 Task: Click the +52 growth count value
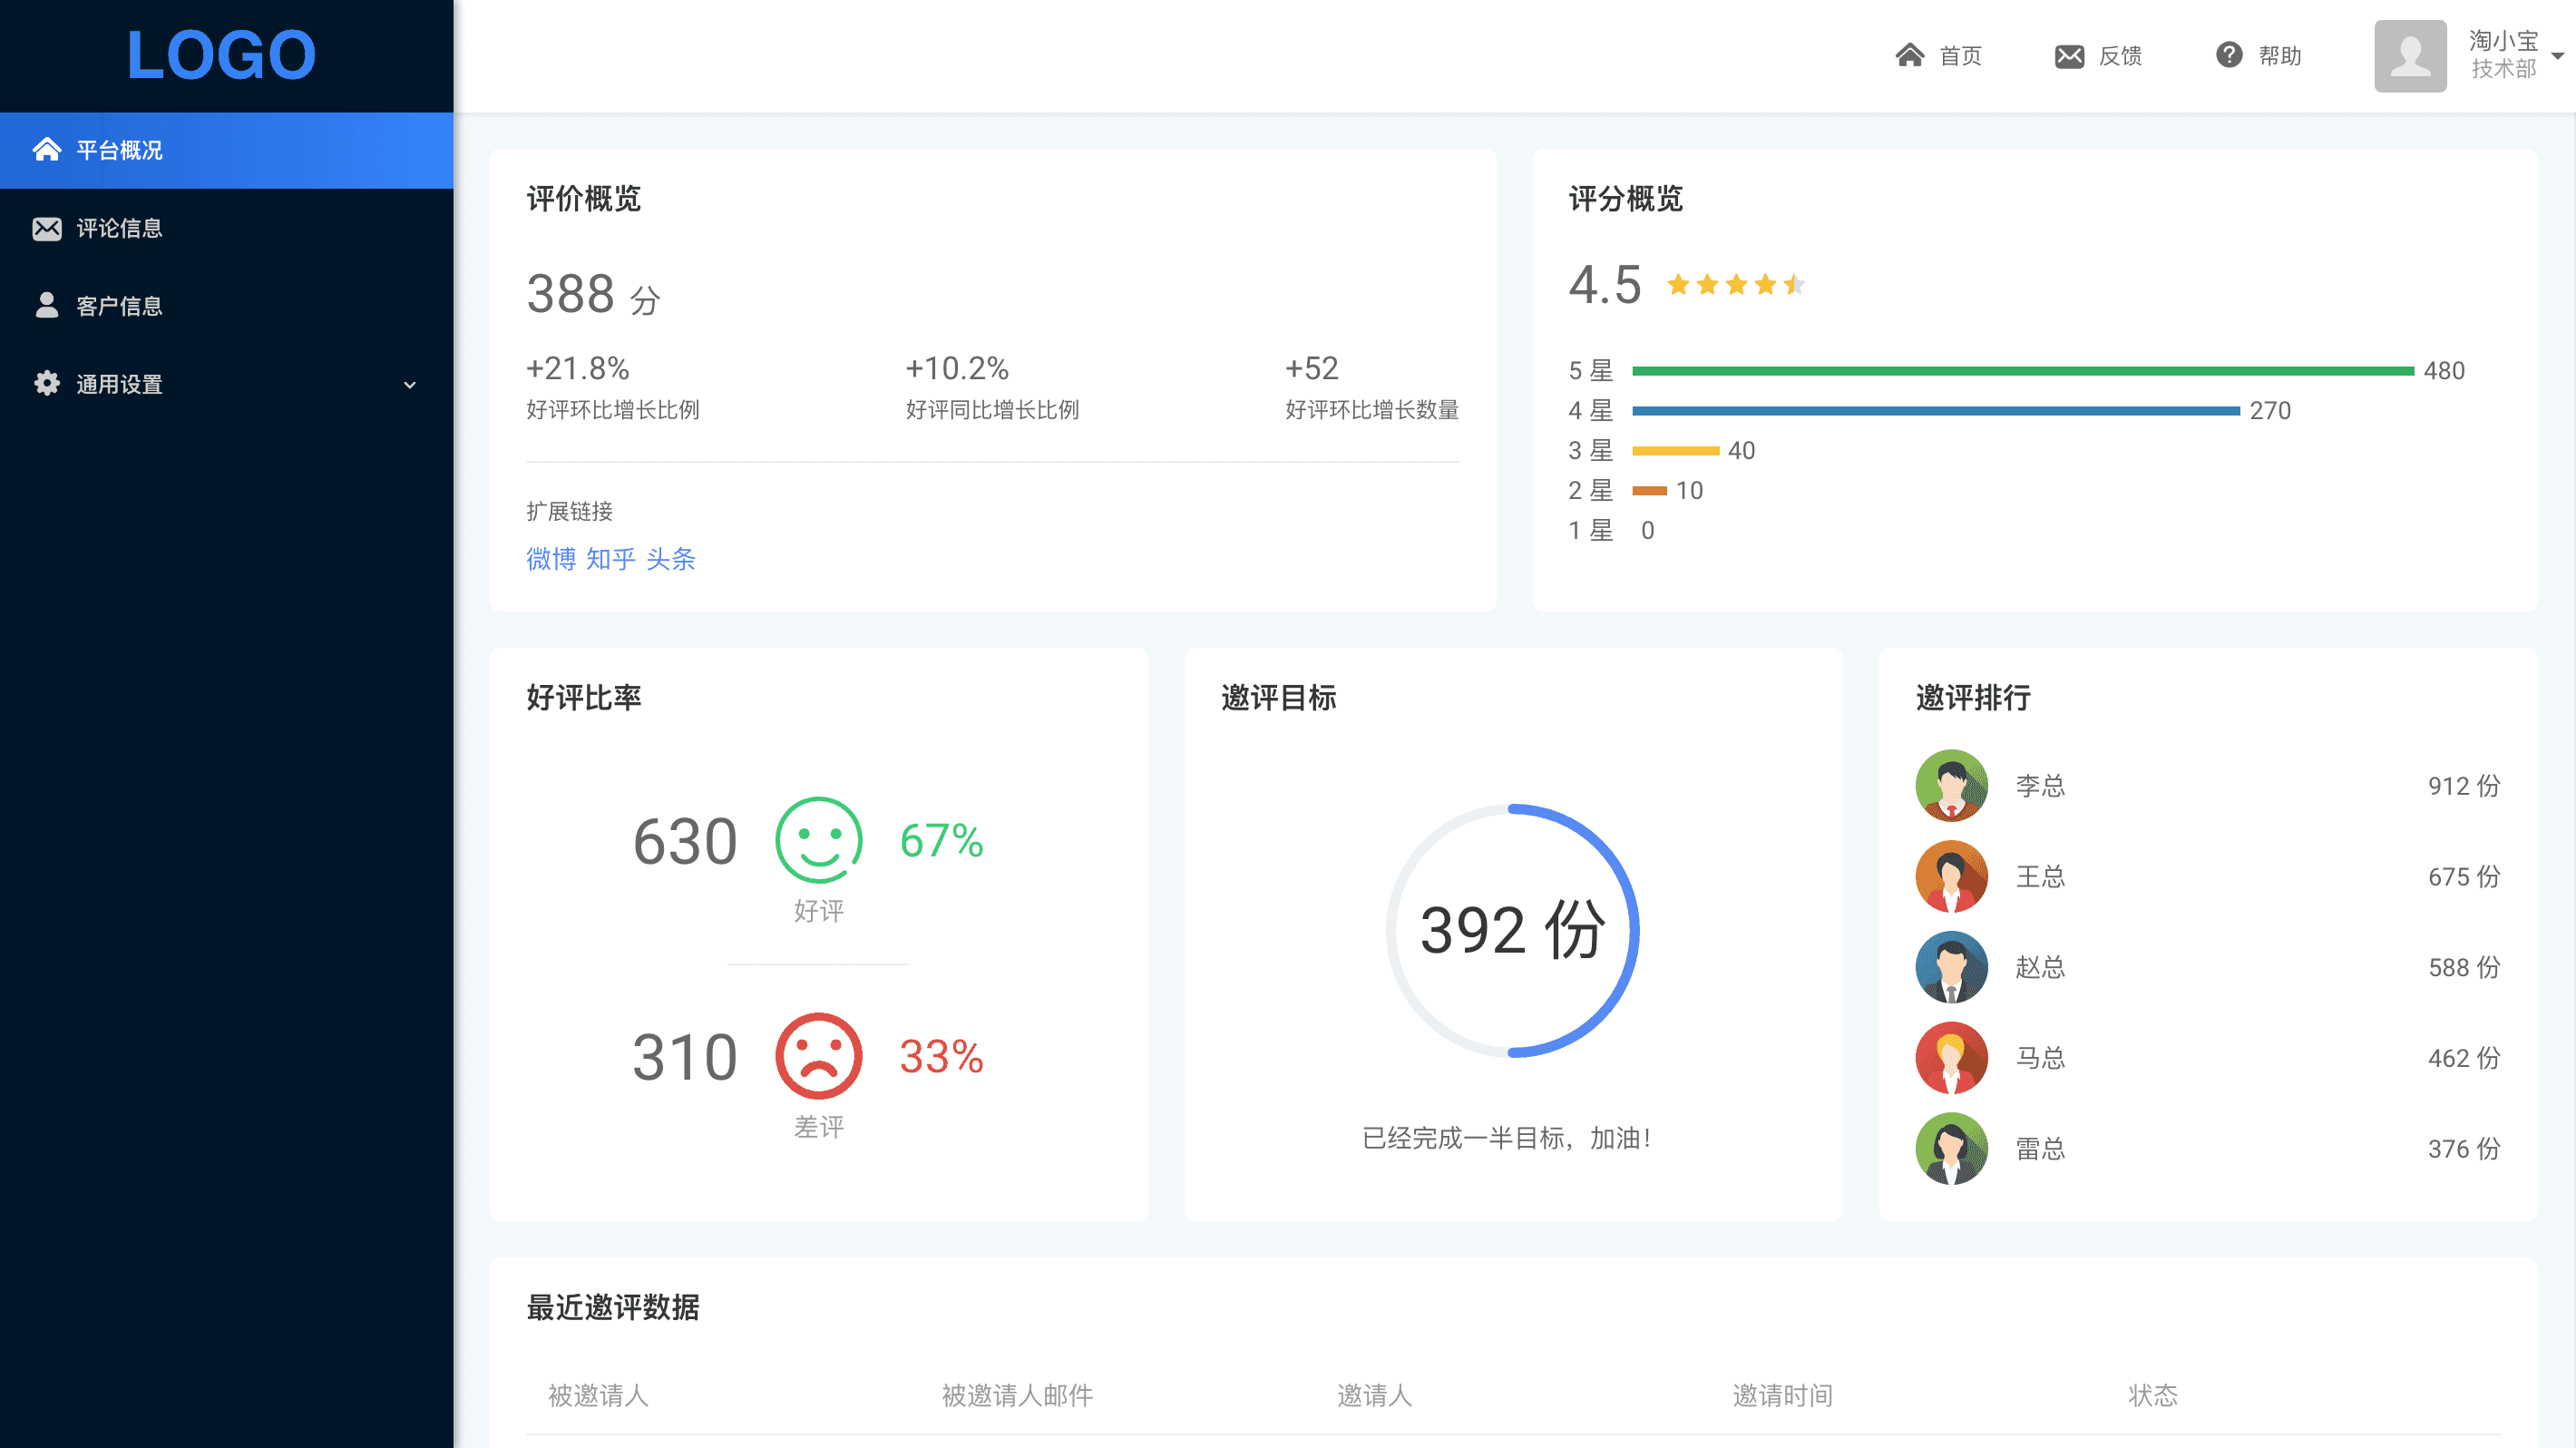(1311, 368)
